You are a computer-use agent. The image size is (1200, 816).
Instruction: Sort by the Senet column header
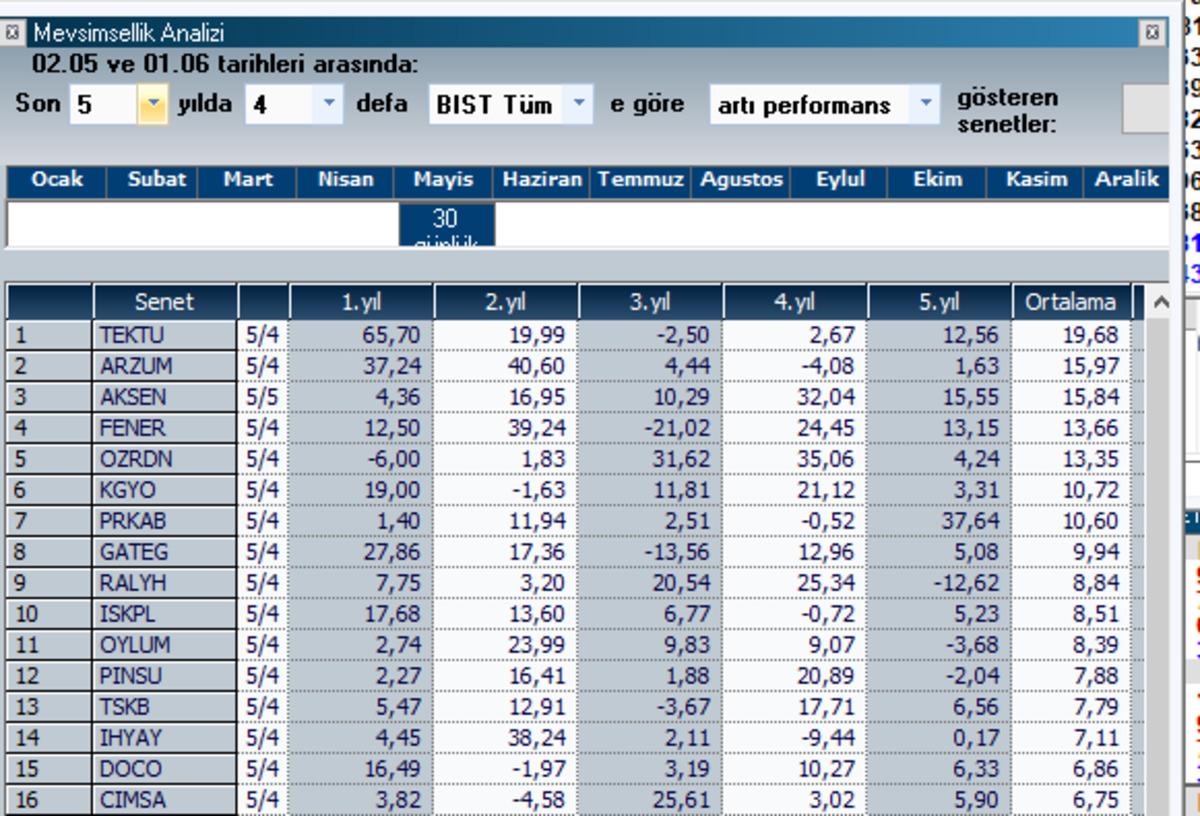[x=164, y=302]
